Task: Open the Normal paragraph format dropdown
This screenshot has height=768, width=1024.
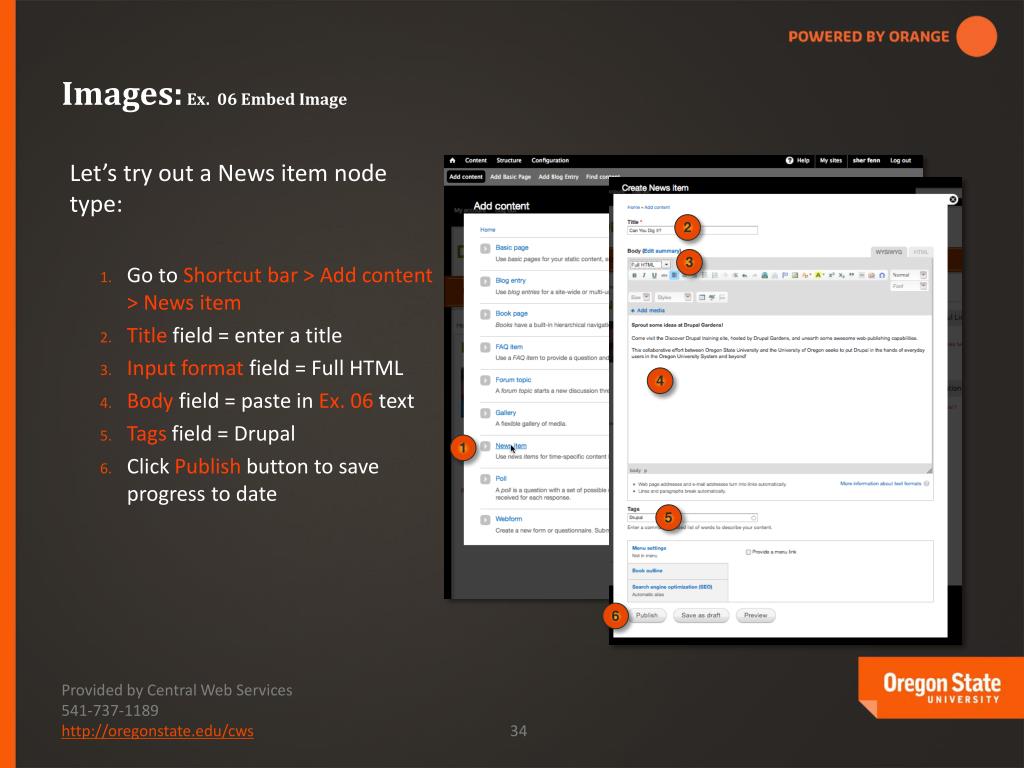Action: pyautogui.click(x=909, y=275)
